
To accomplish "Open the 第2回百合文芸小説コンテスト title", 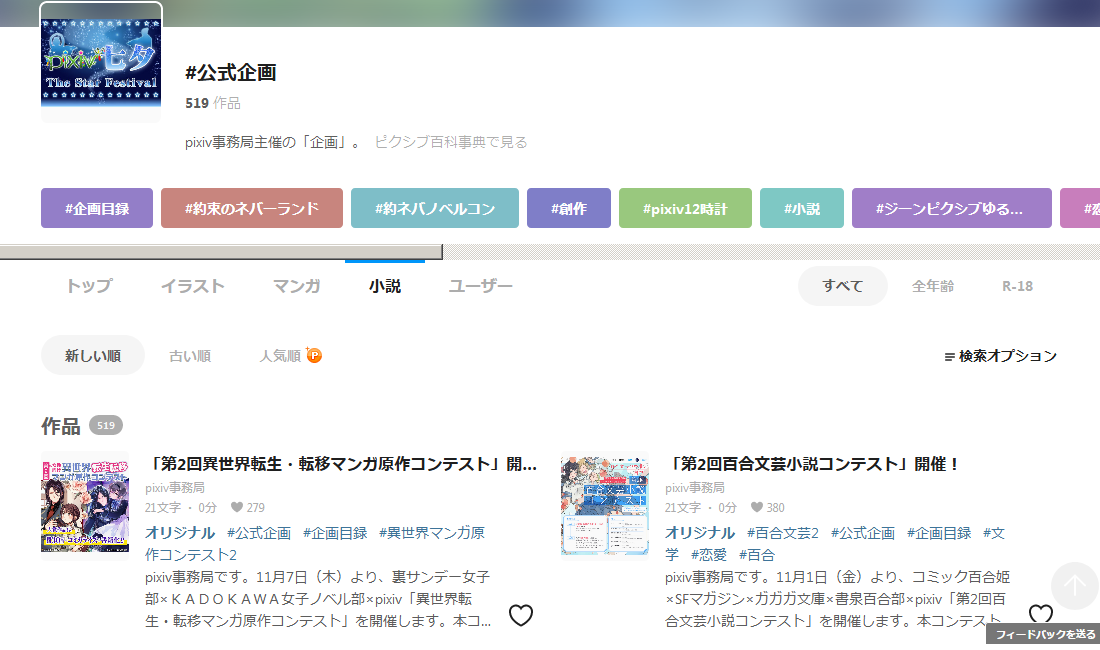I will click(814, 464).
